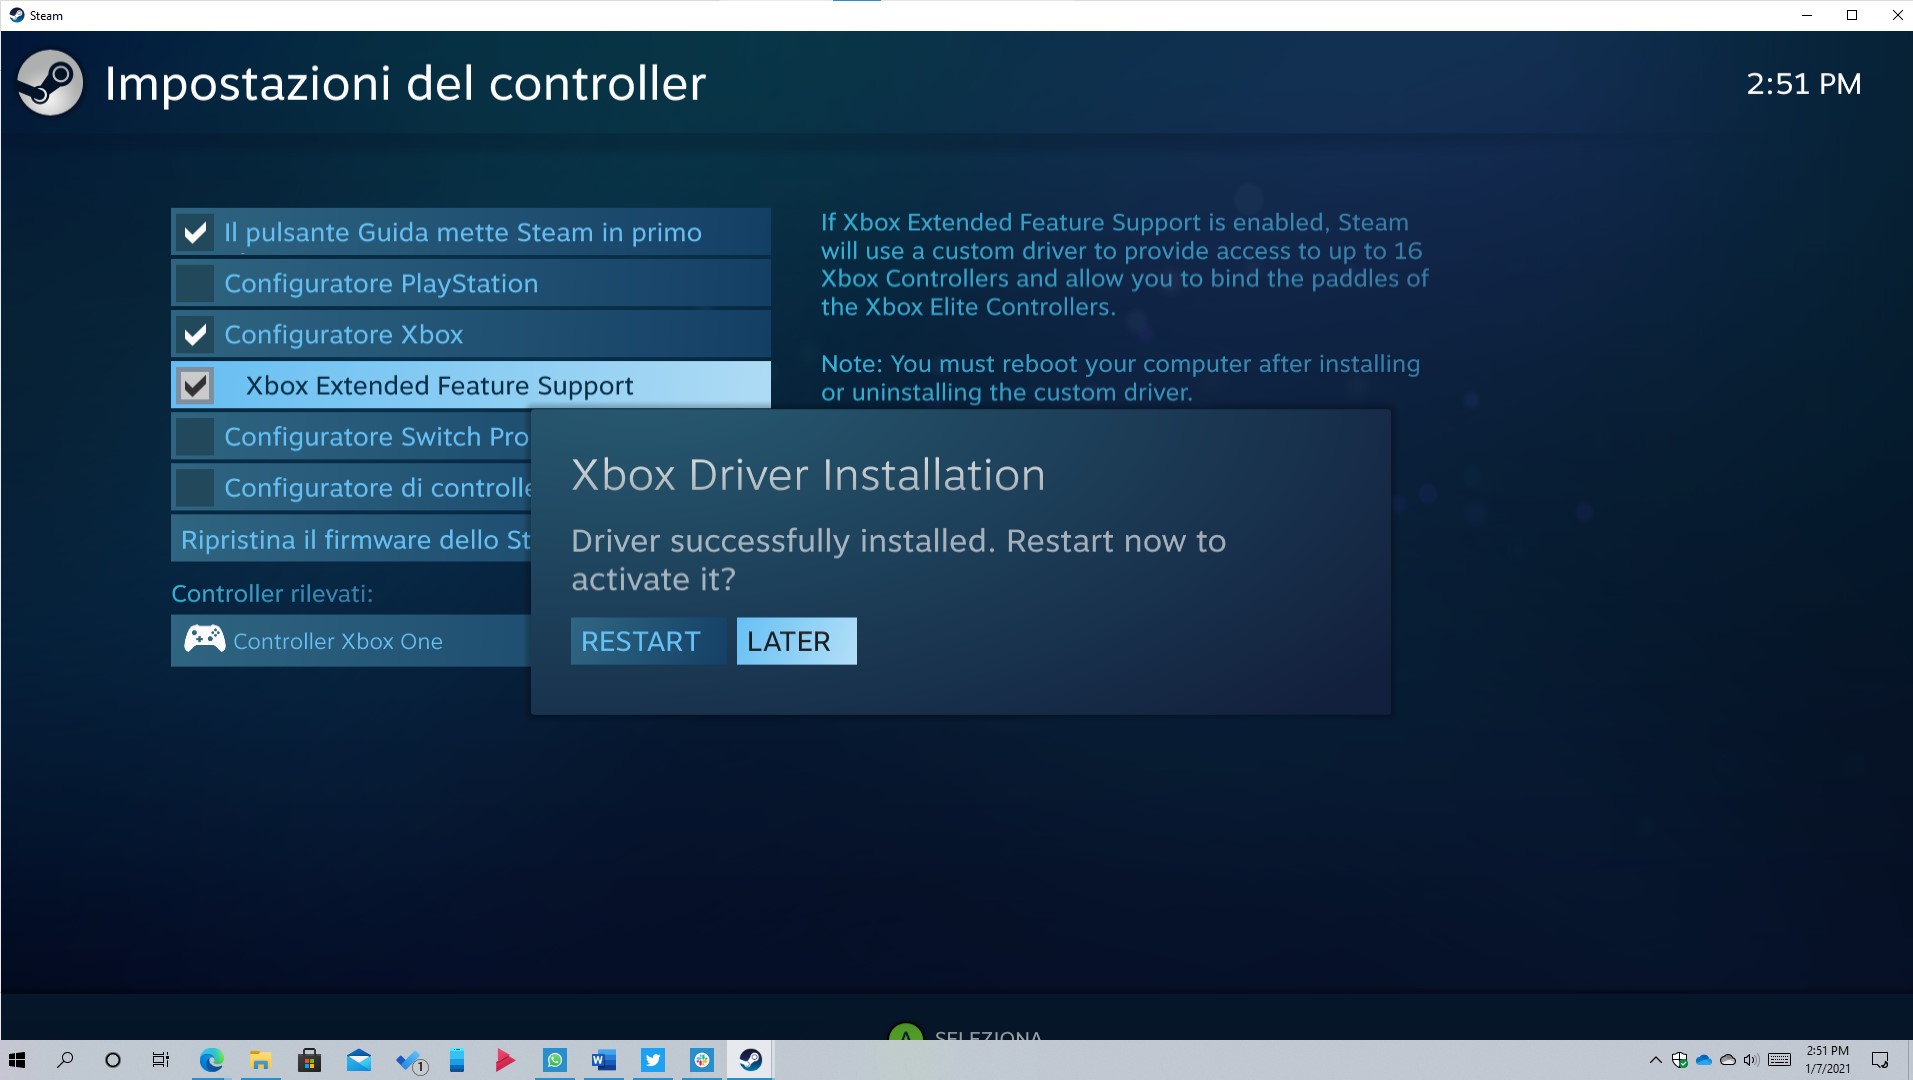Click the 'Impostazioni del controller' heading
The height and width of the screenshot is (1080, 1913).
point(405,84)
